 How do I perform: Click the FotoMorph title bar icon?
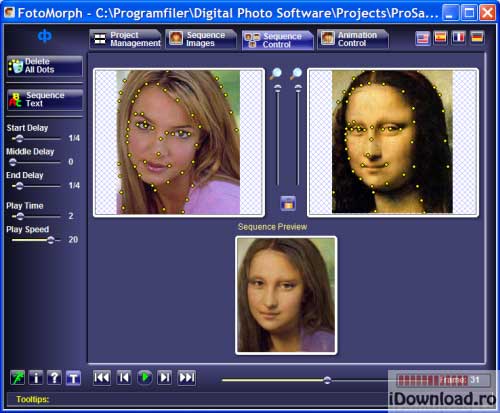click(9, 13)
